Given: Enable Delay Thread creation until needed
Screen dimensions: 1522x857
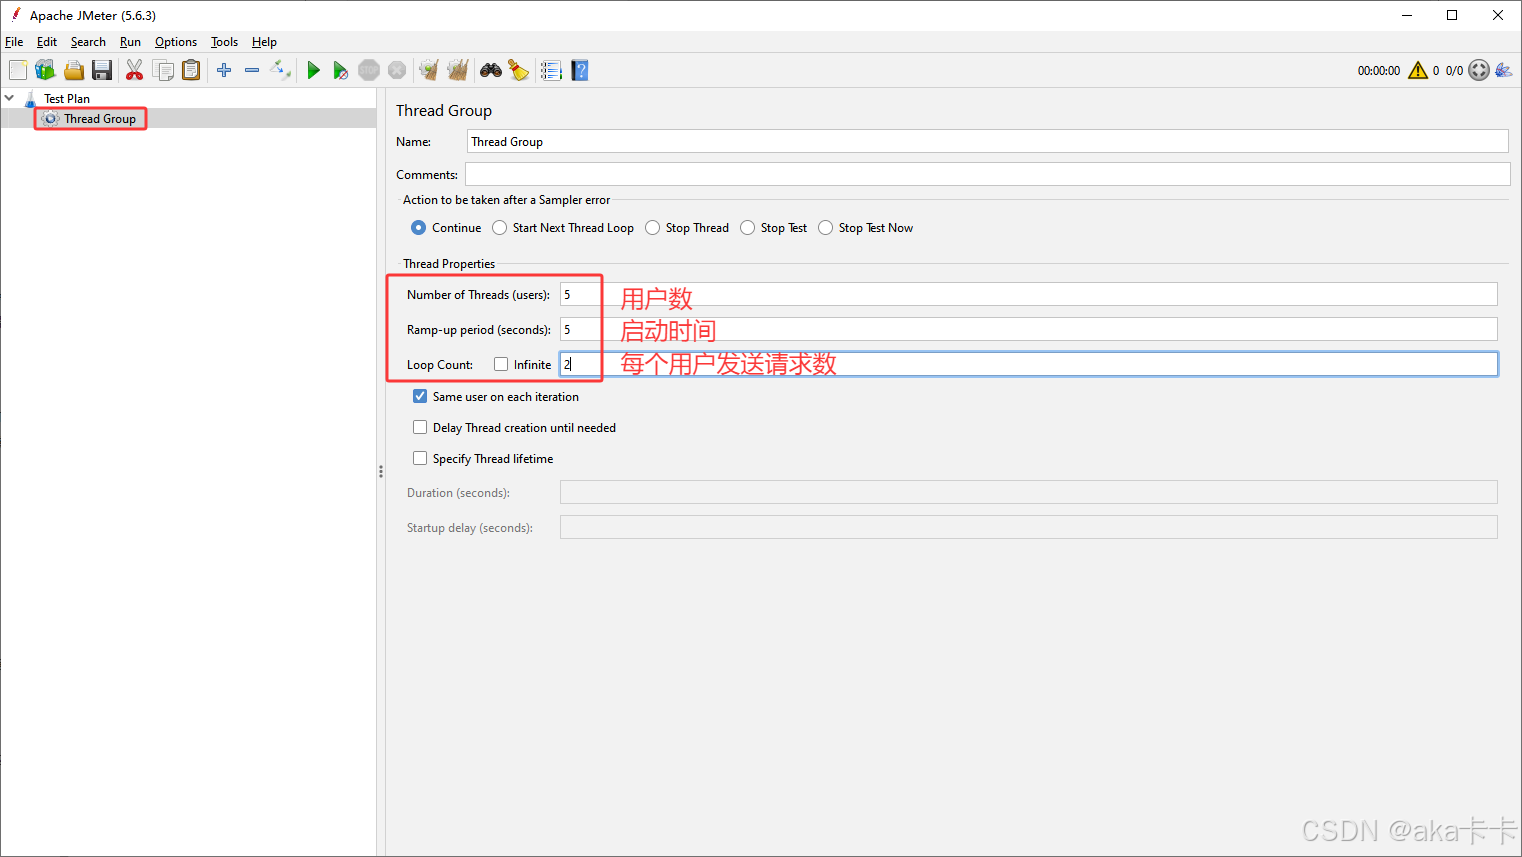Looking at the screenshot, I should point(420,427).
